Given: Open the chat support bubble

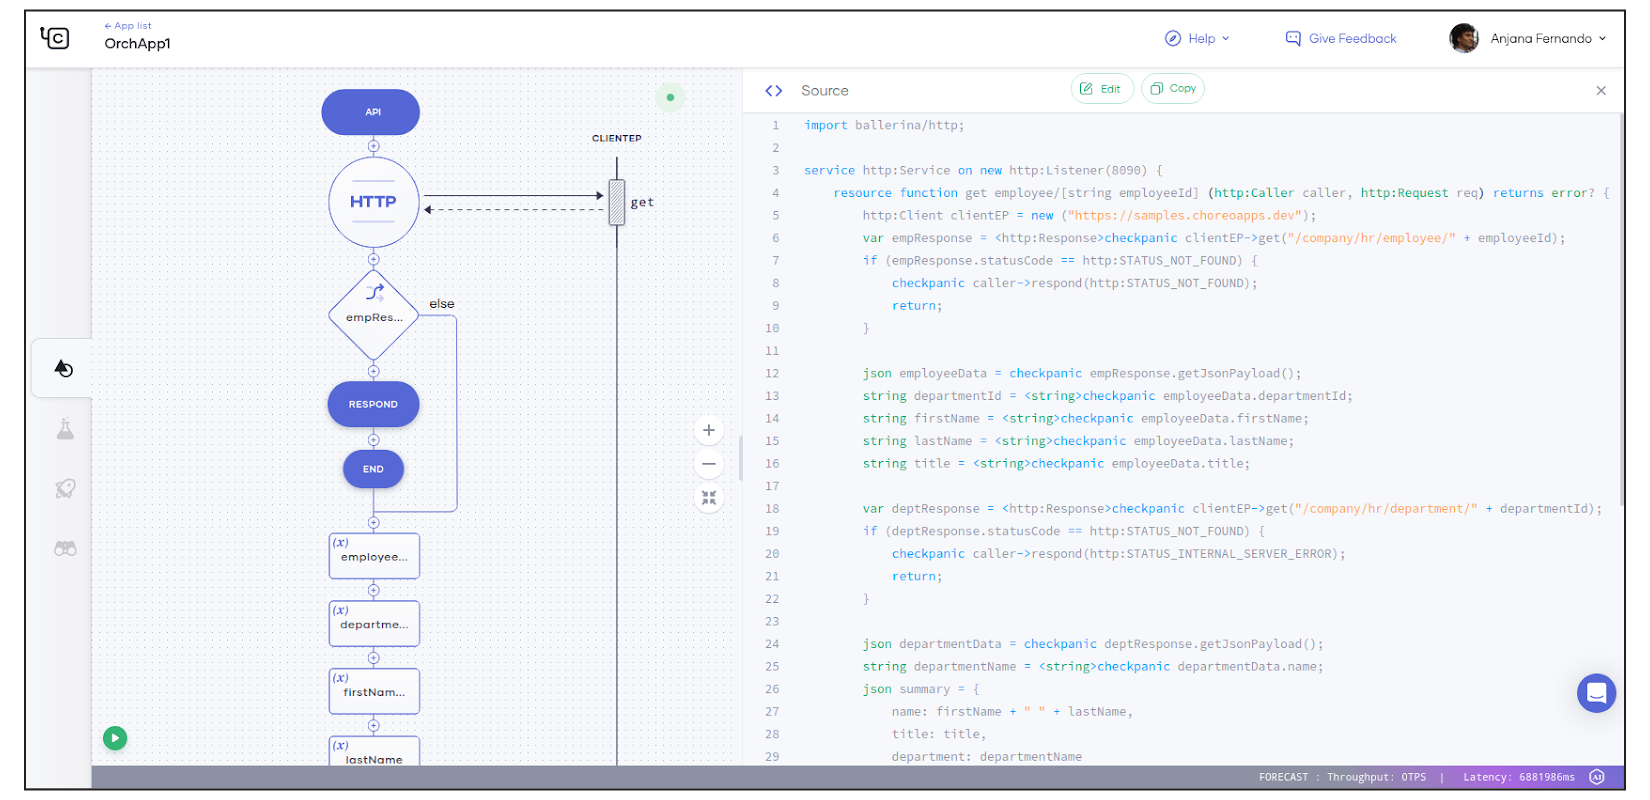Looking at the screenshot, I should click(1596, 693).
